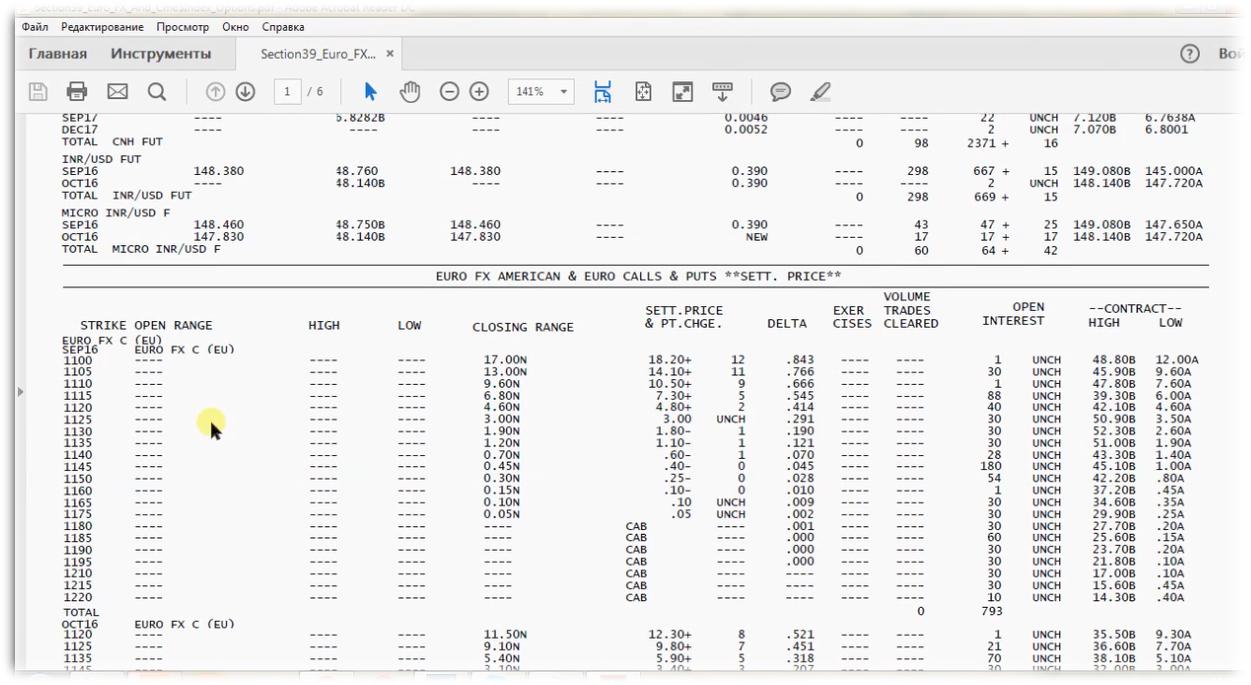The image size is (1251, 685).
Task: Go to the Главная home view
Action: pos(57,54)
